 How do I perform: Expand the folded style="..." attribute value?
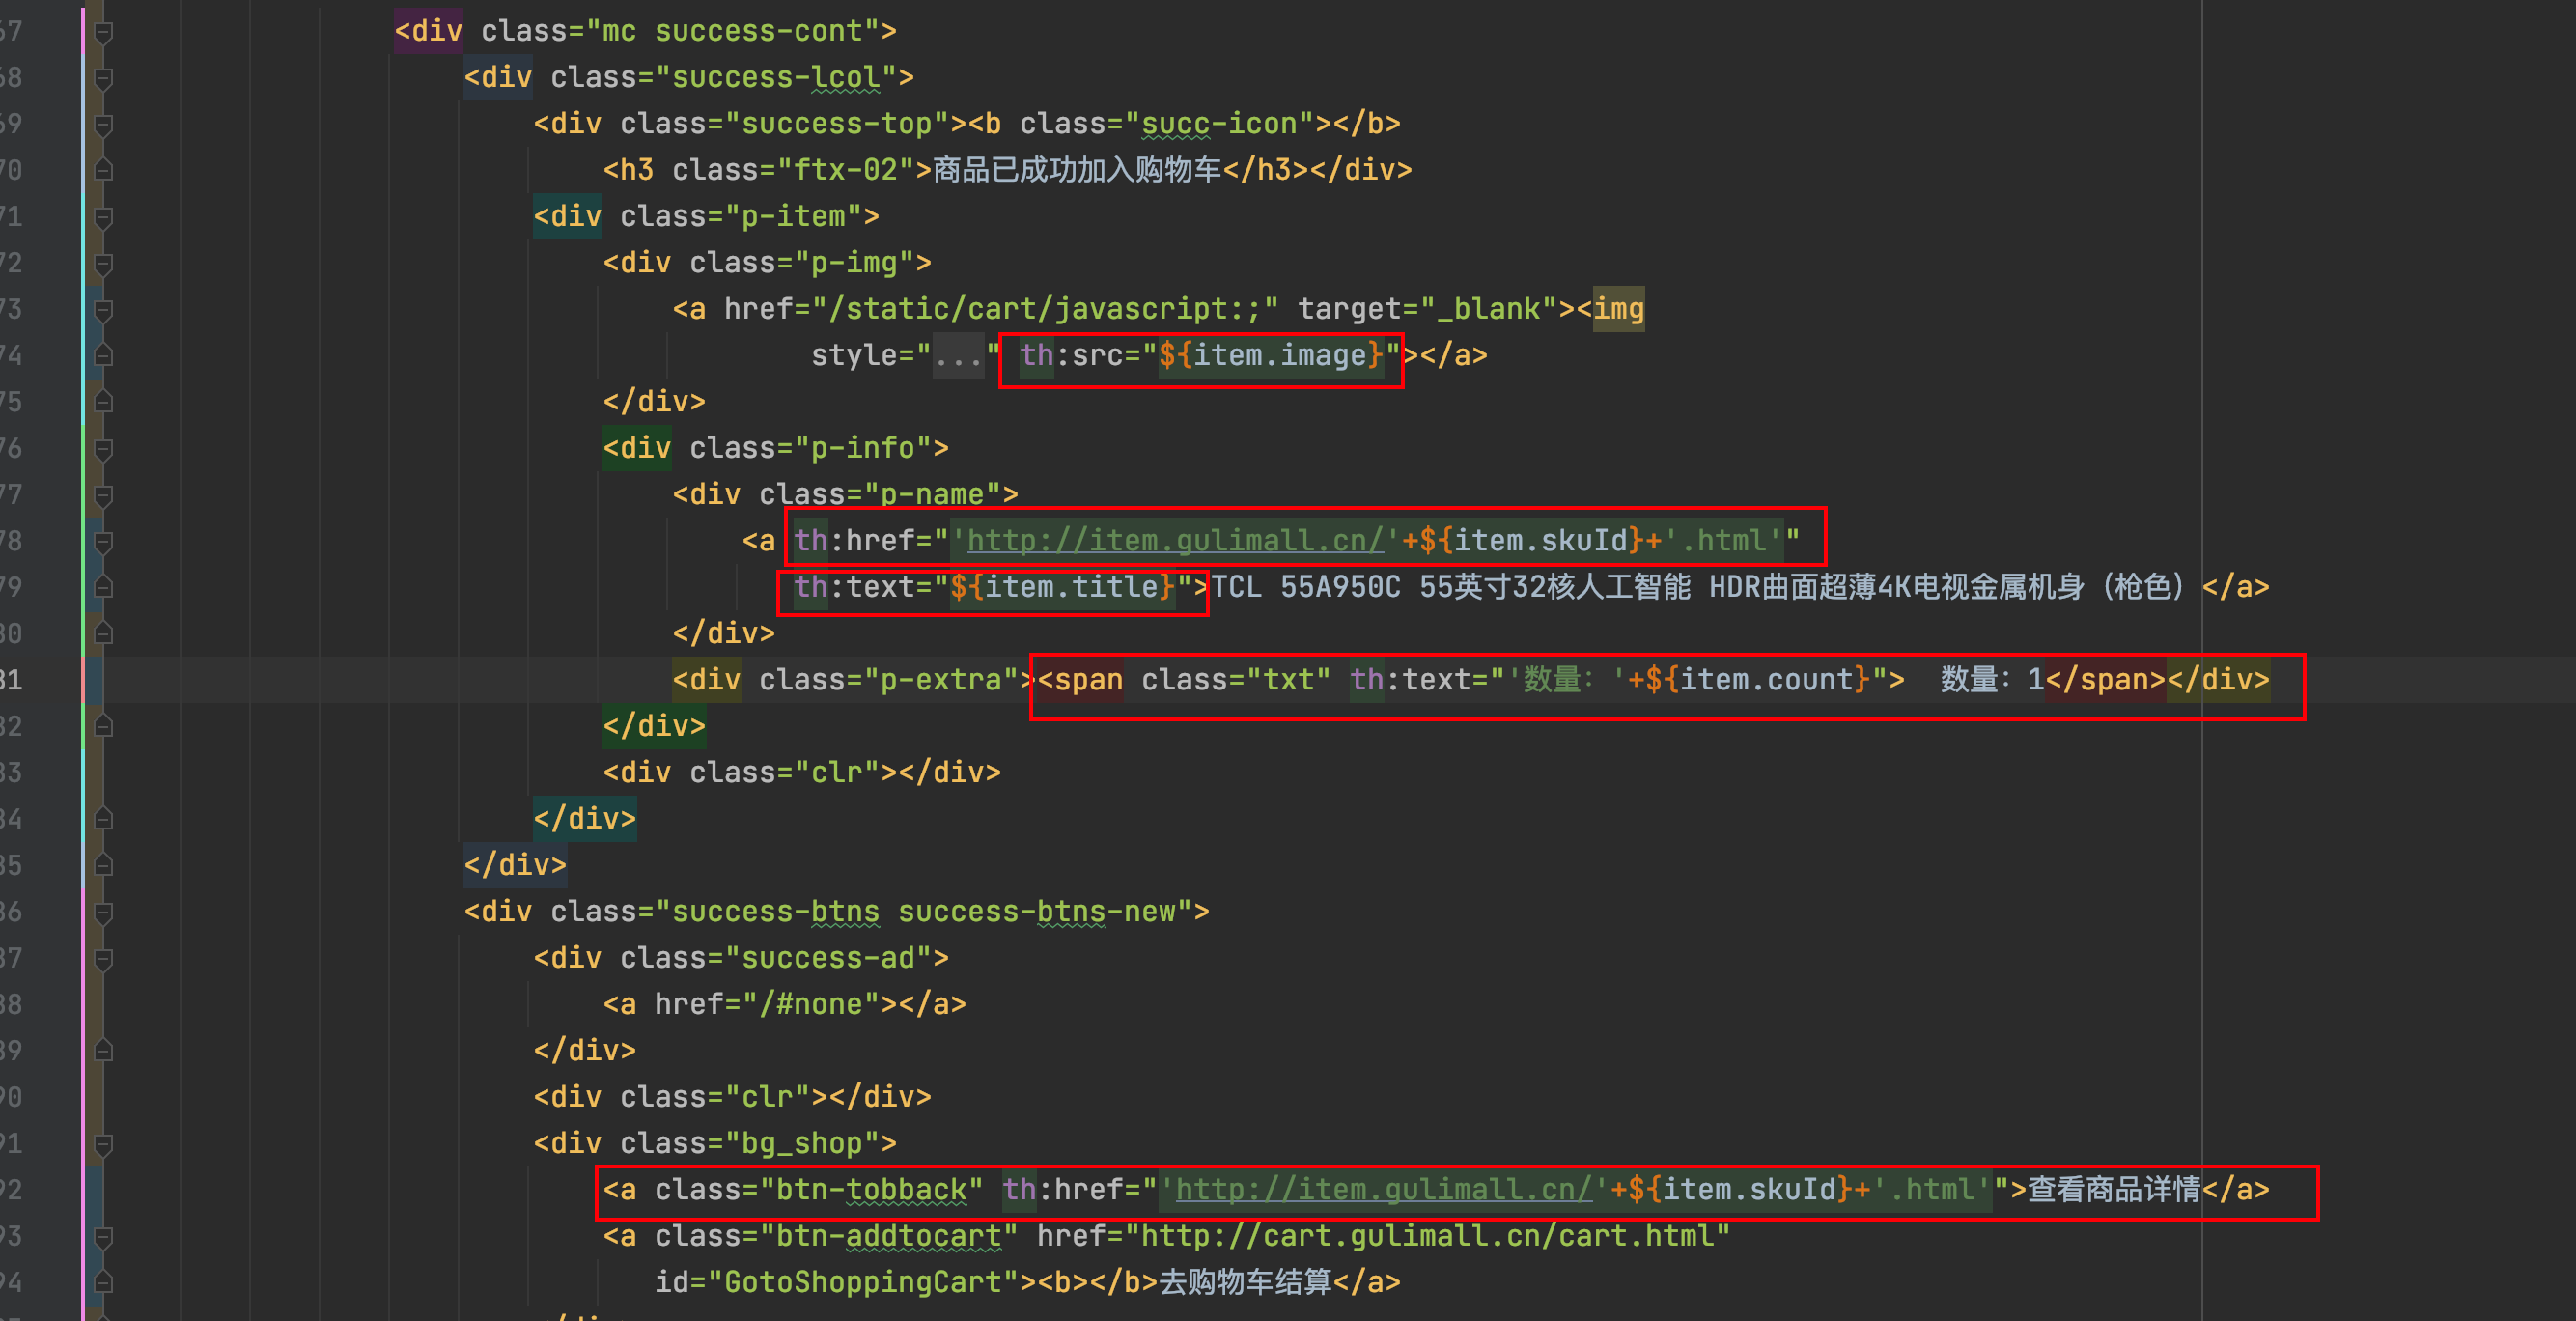(x=958, y=356)
